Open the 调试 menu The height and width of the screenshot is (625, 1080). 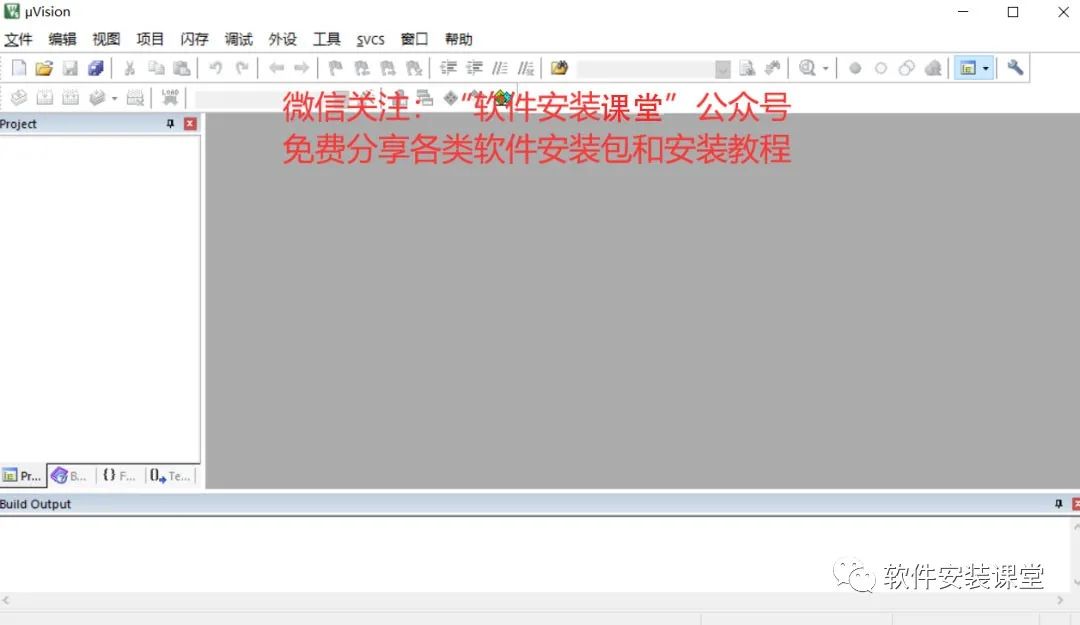tap(238, 39)
